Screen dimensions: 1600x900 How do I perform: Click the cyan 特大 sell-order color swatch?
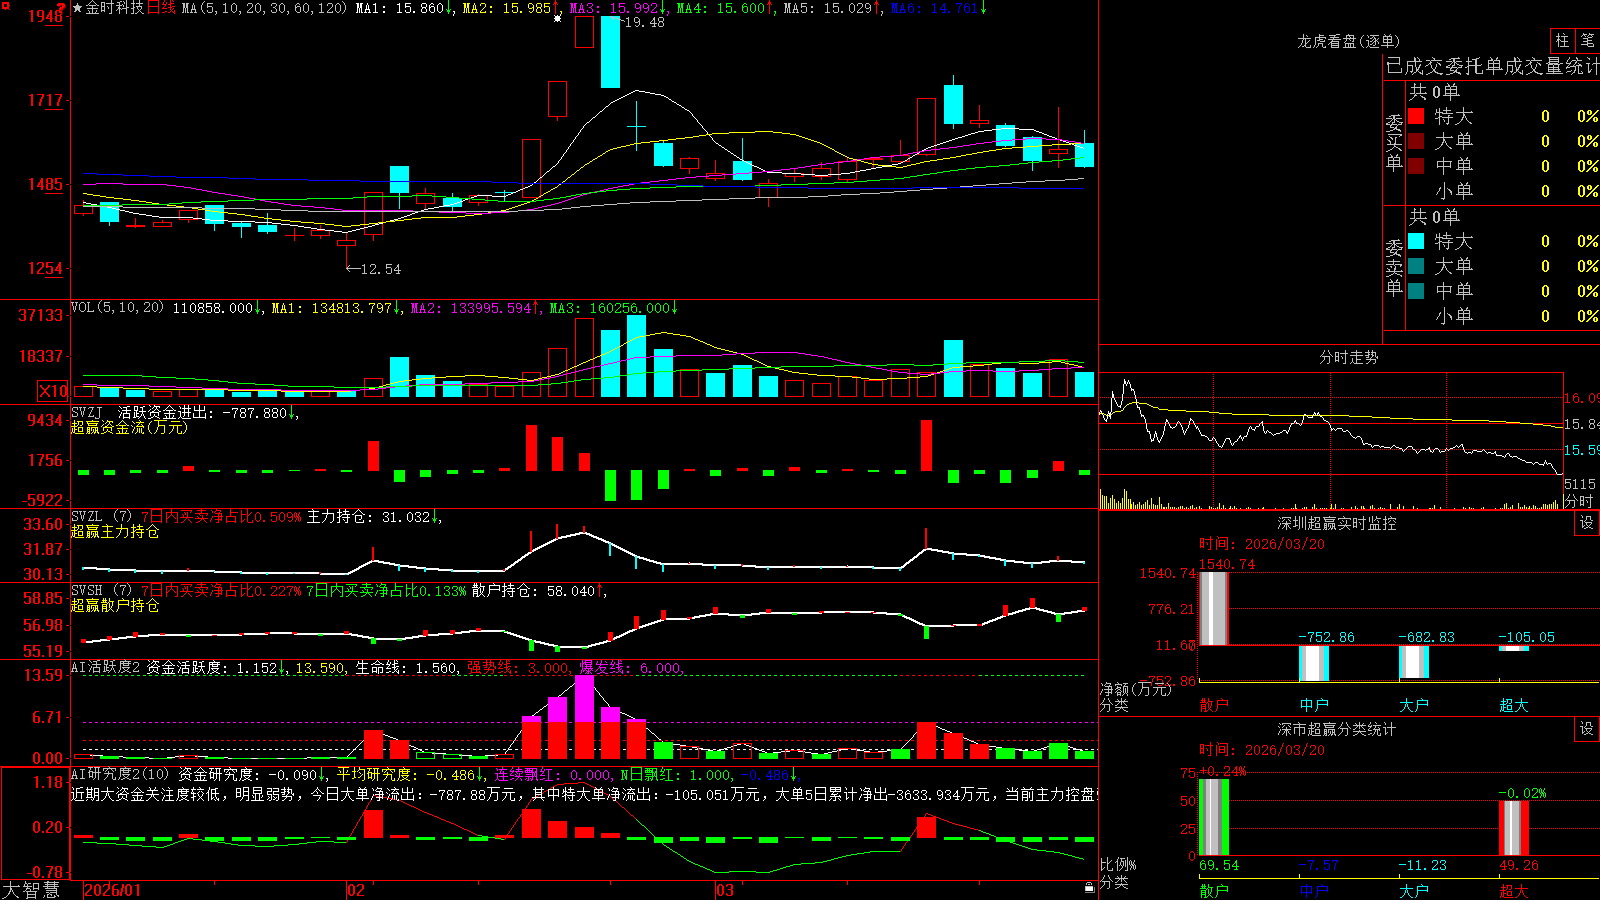point(1416,241)
